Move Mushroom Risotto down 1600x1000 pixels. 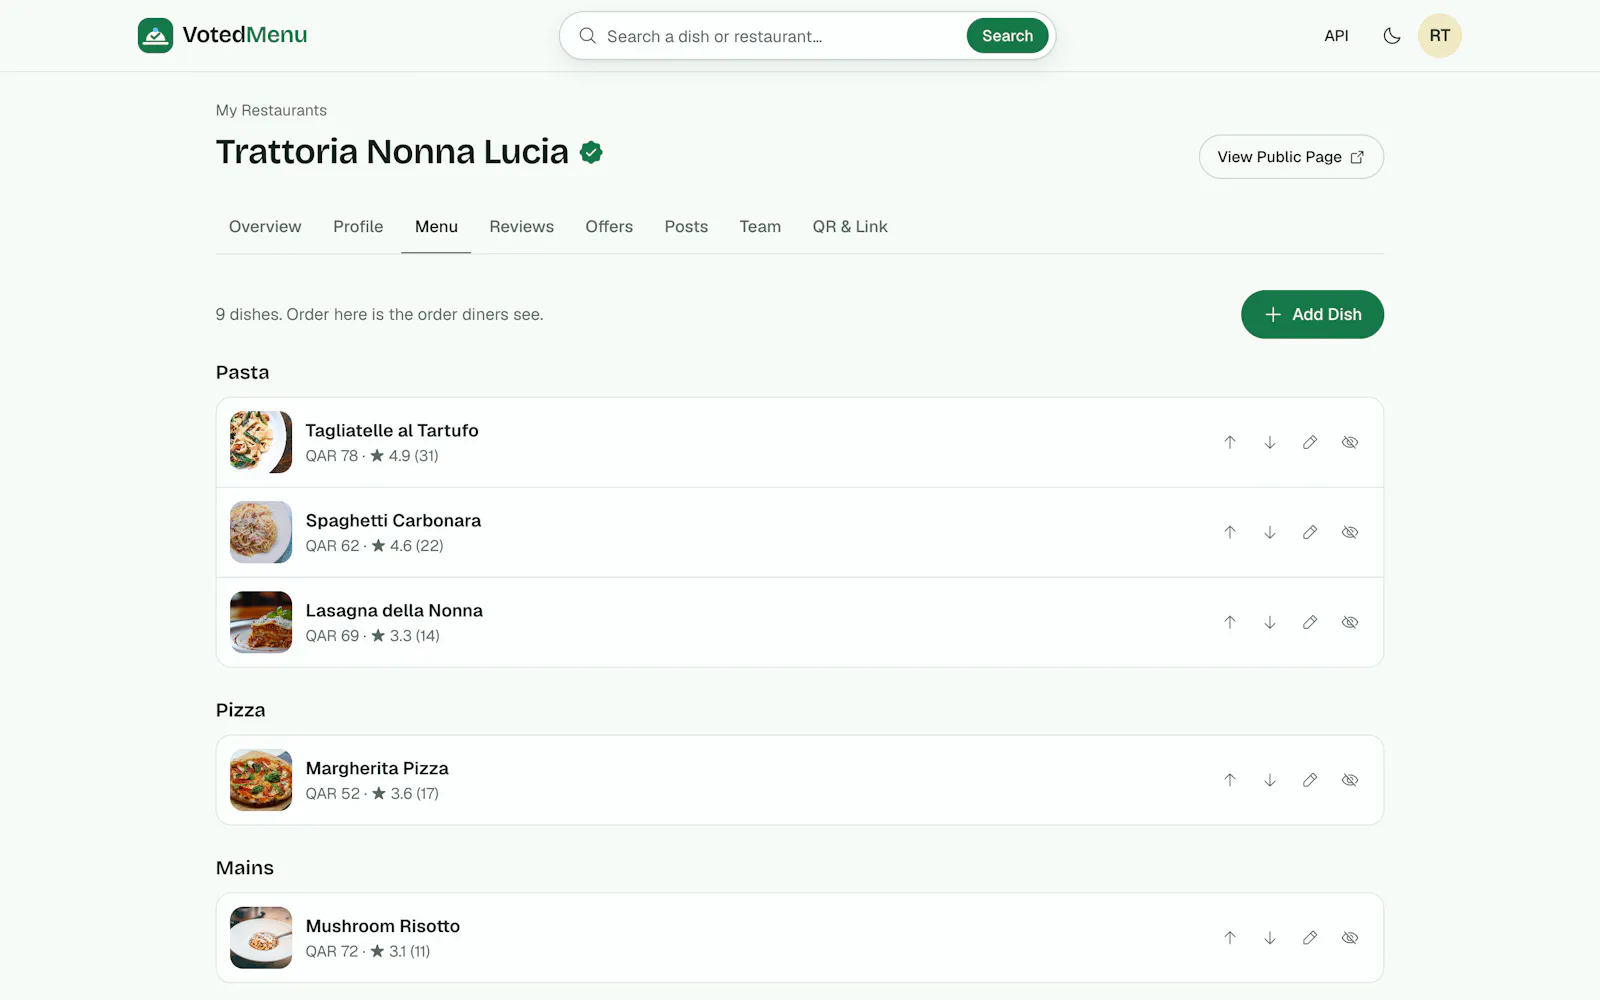(1270, 938)
